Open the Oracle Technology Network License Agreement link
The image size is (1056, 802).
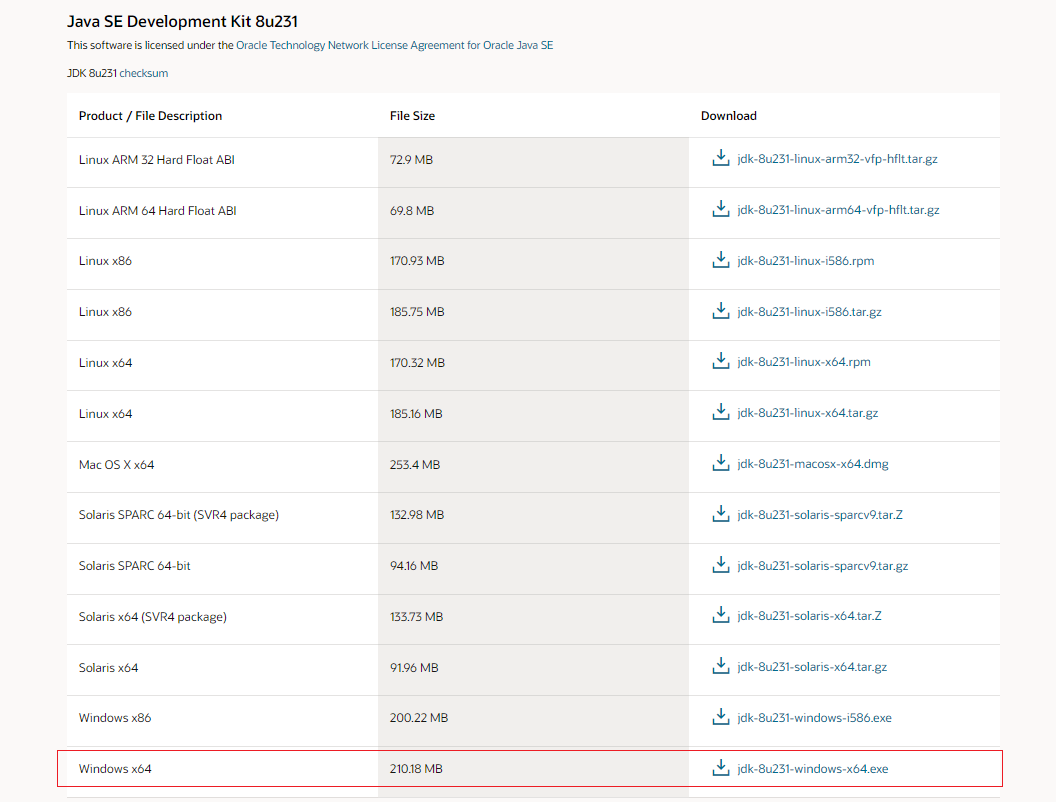pyautogui.click(x=394, y=45)
